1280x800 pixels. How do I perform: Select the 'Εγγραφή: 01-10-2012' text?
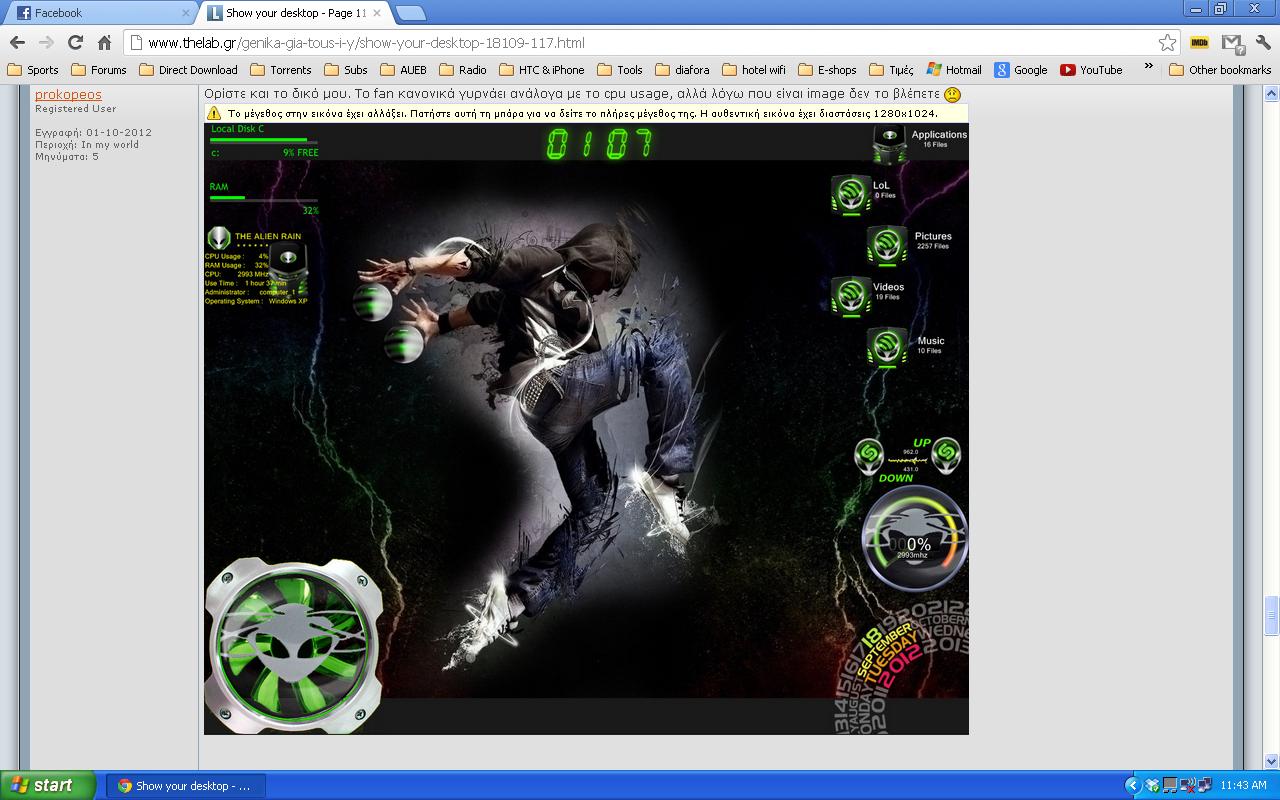93,132
